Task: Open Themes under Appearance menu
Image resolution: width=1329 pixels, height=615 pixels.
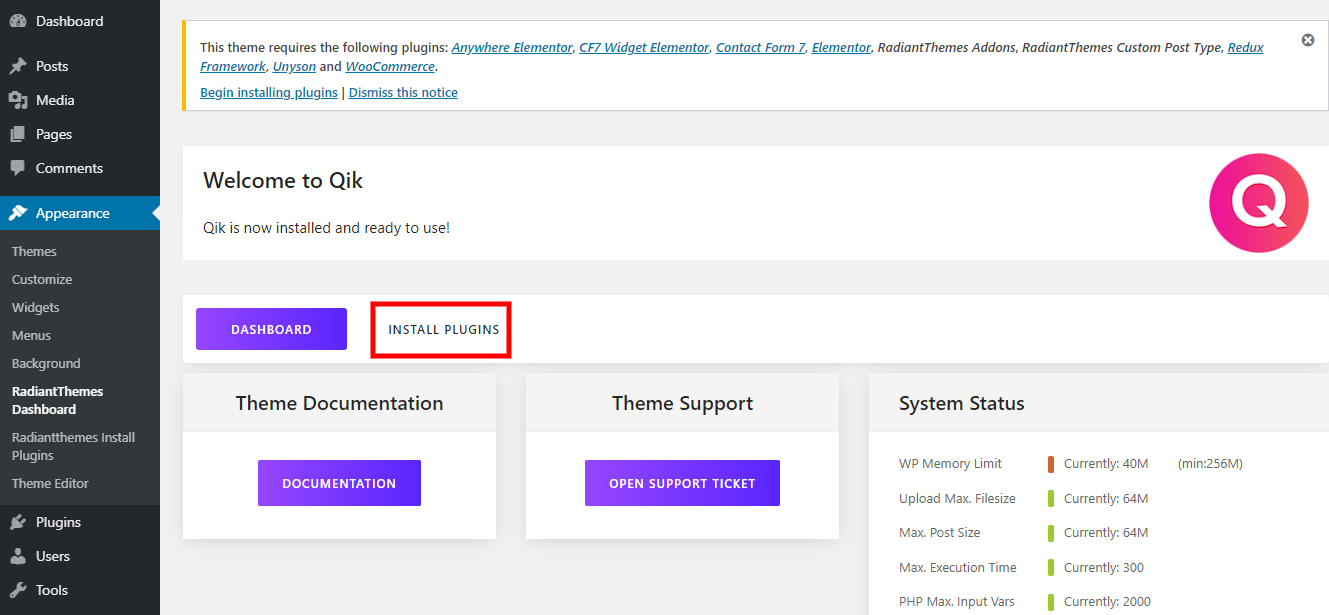Action: [x=34, y=251]
